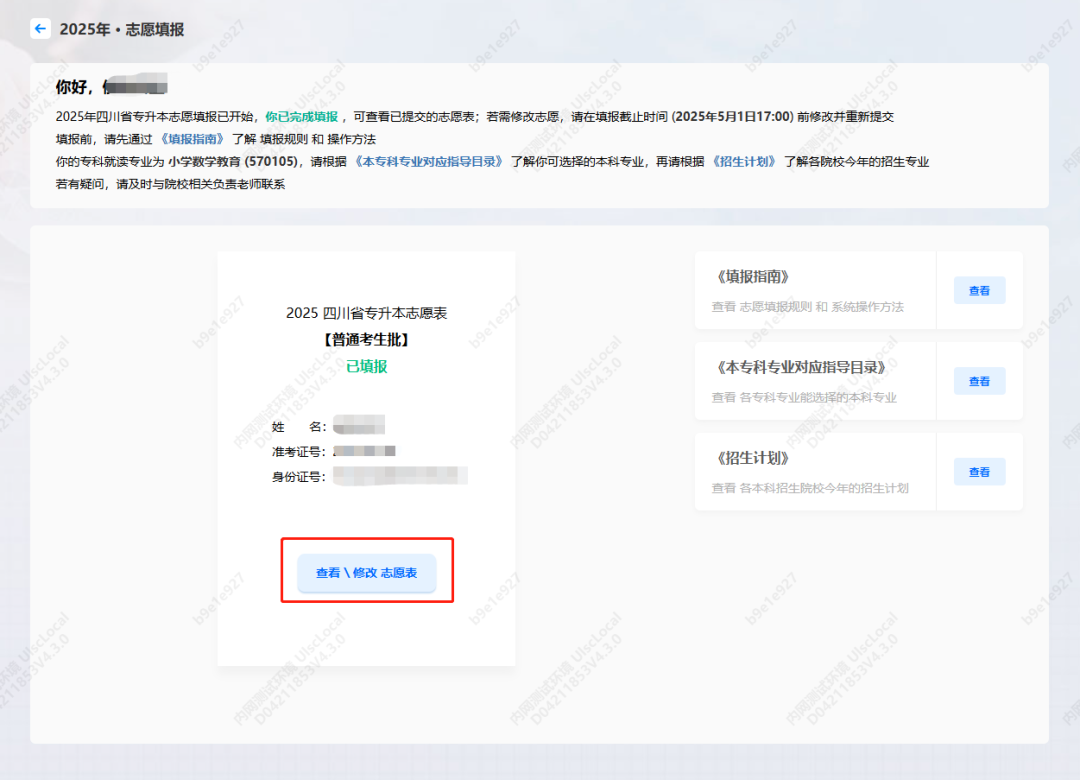Viewport: 1080px width, 780px height.
Task: Click description 查看 各本科招生院校今年的招生计划
Action: tap(809, 489)
